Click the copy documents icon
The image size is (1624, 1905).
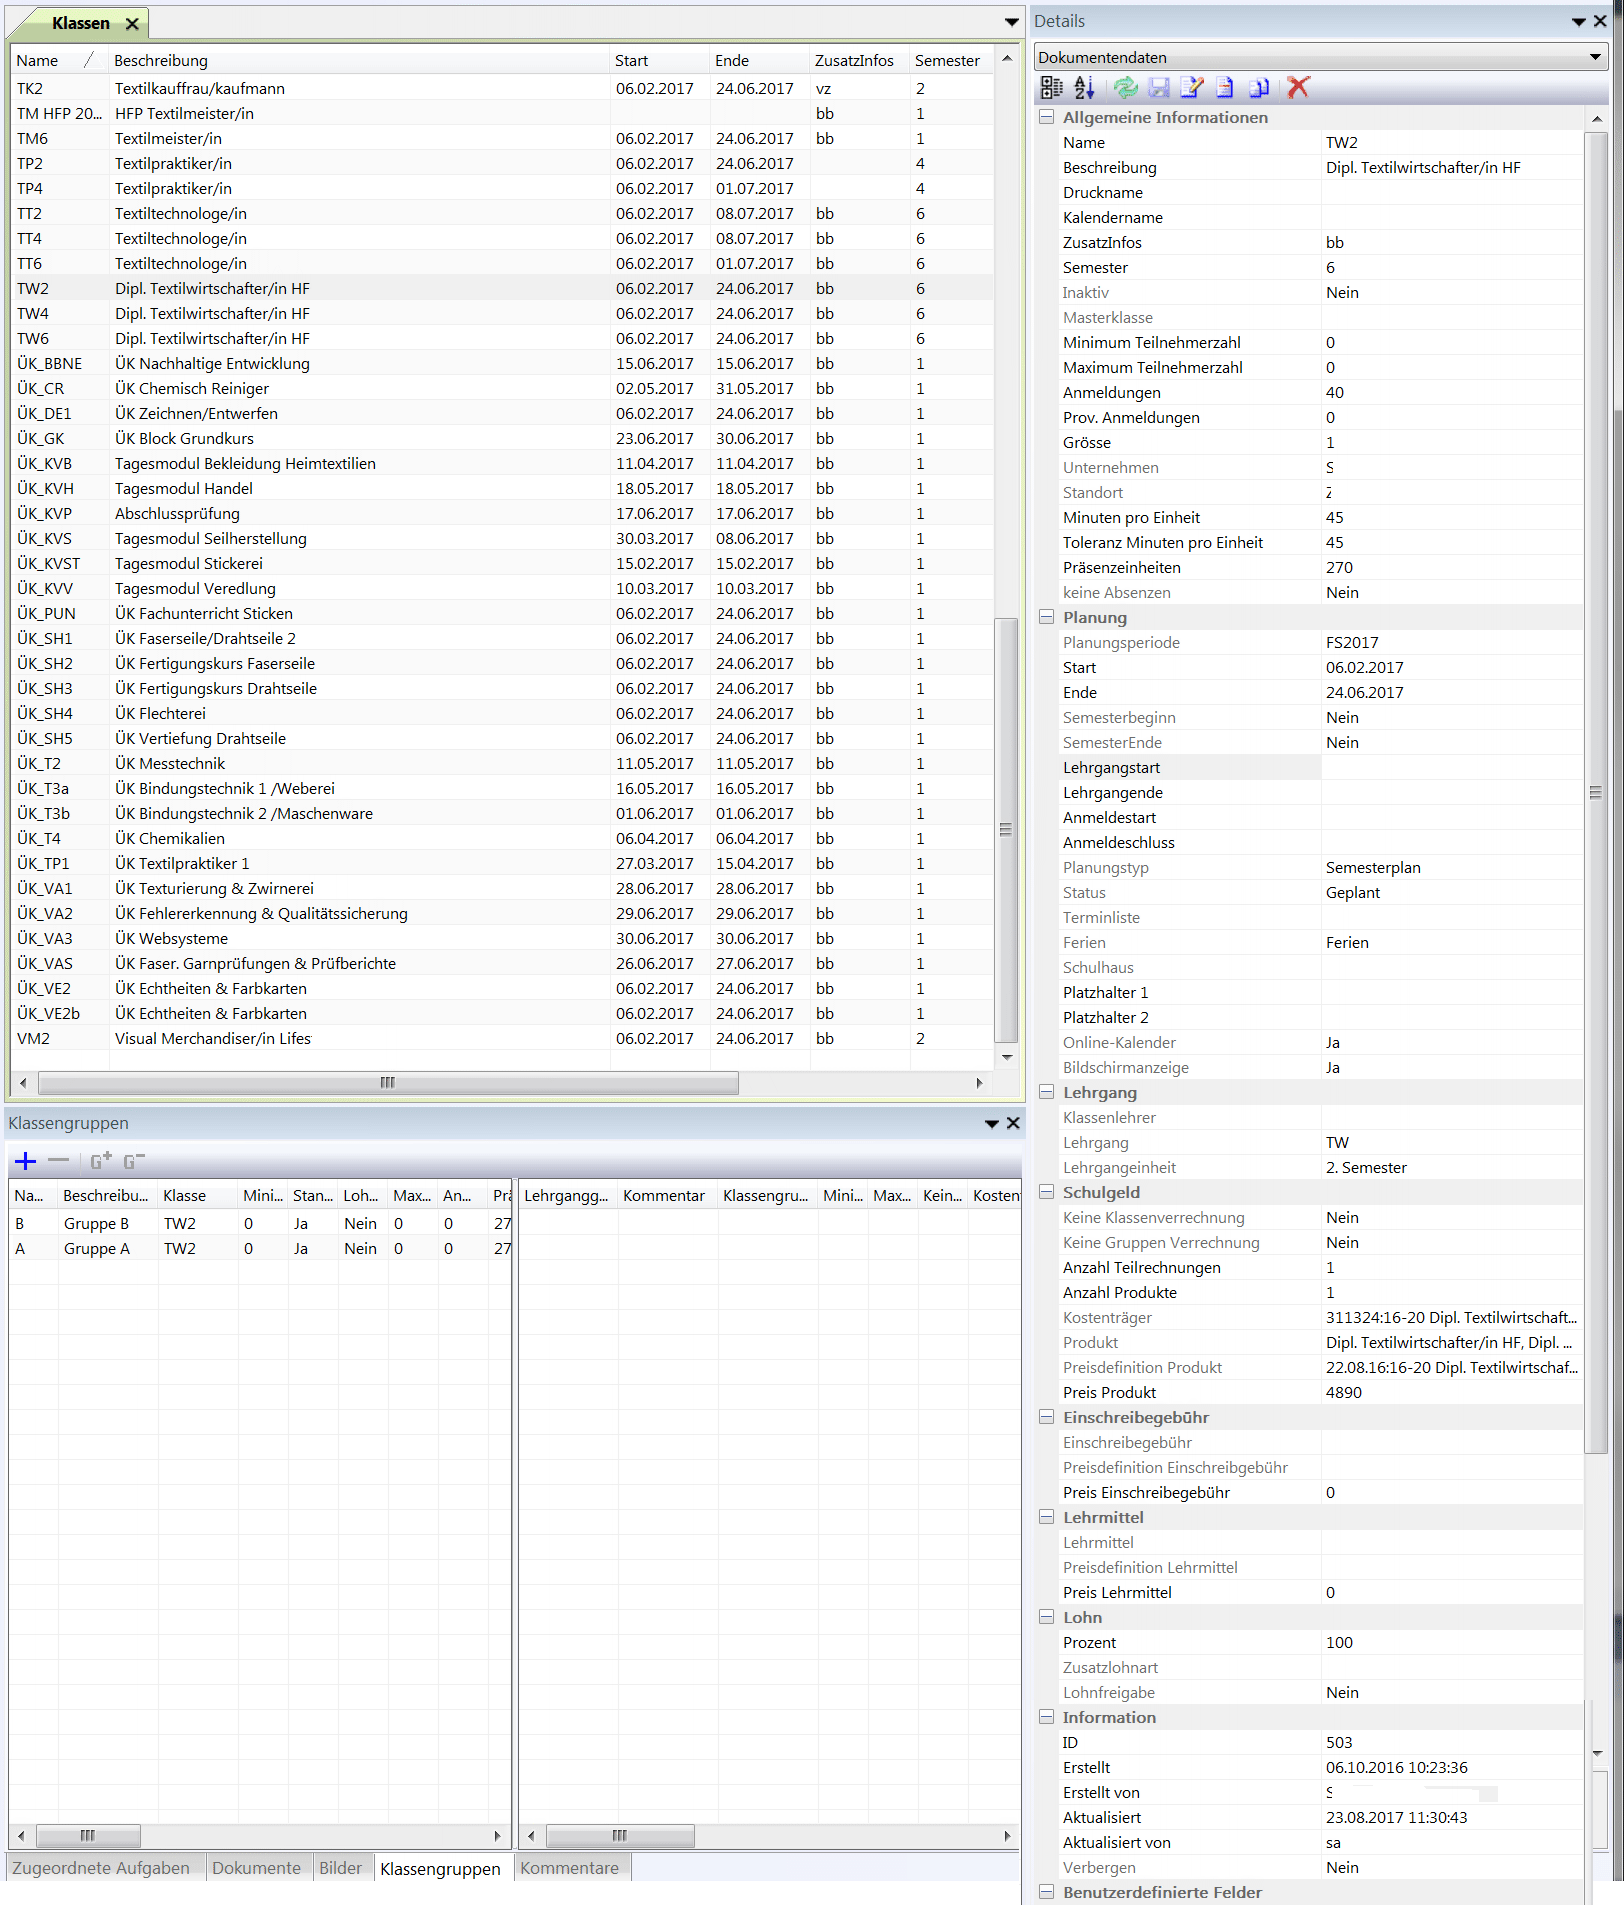(1259, 88)
